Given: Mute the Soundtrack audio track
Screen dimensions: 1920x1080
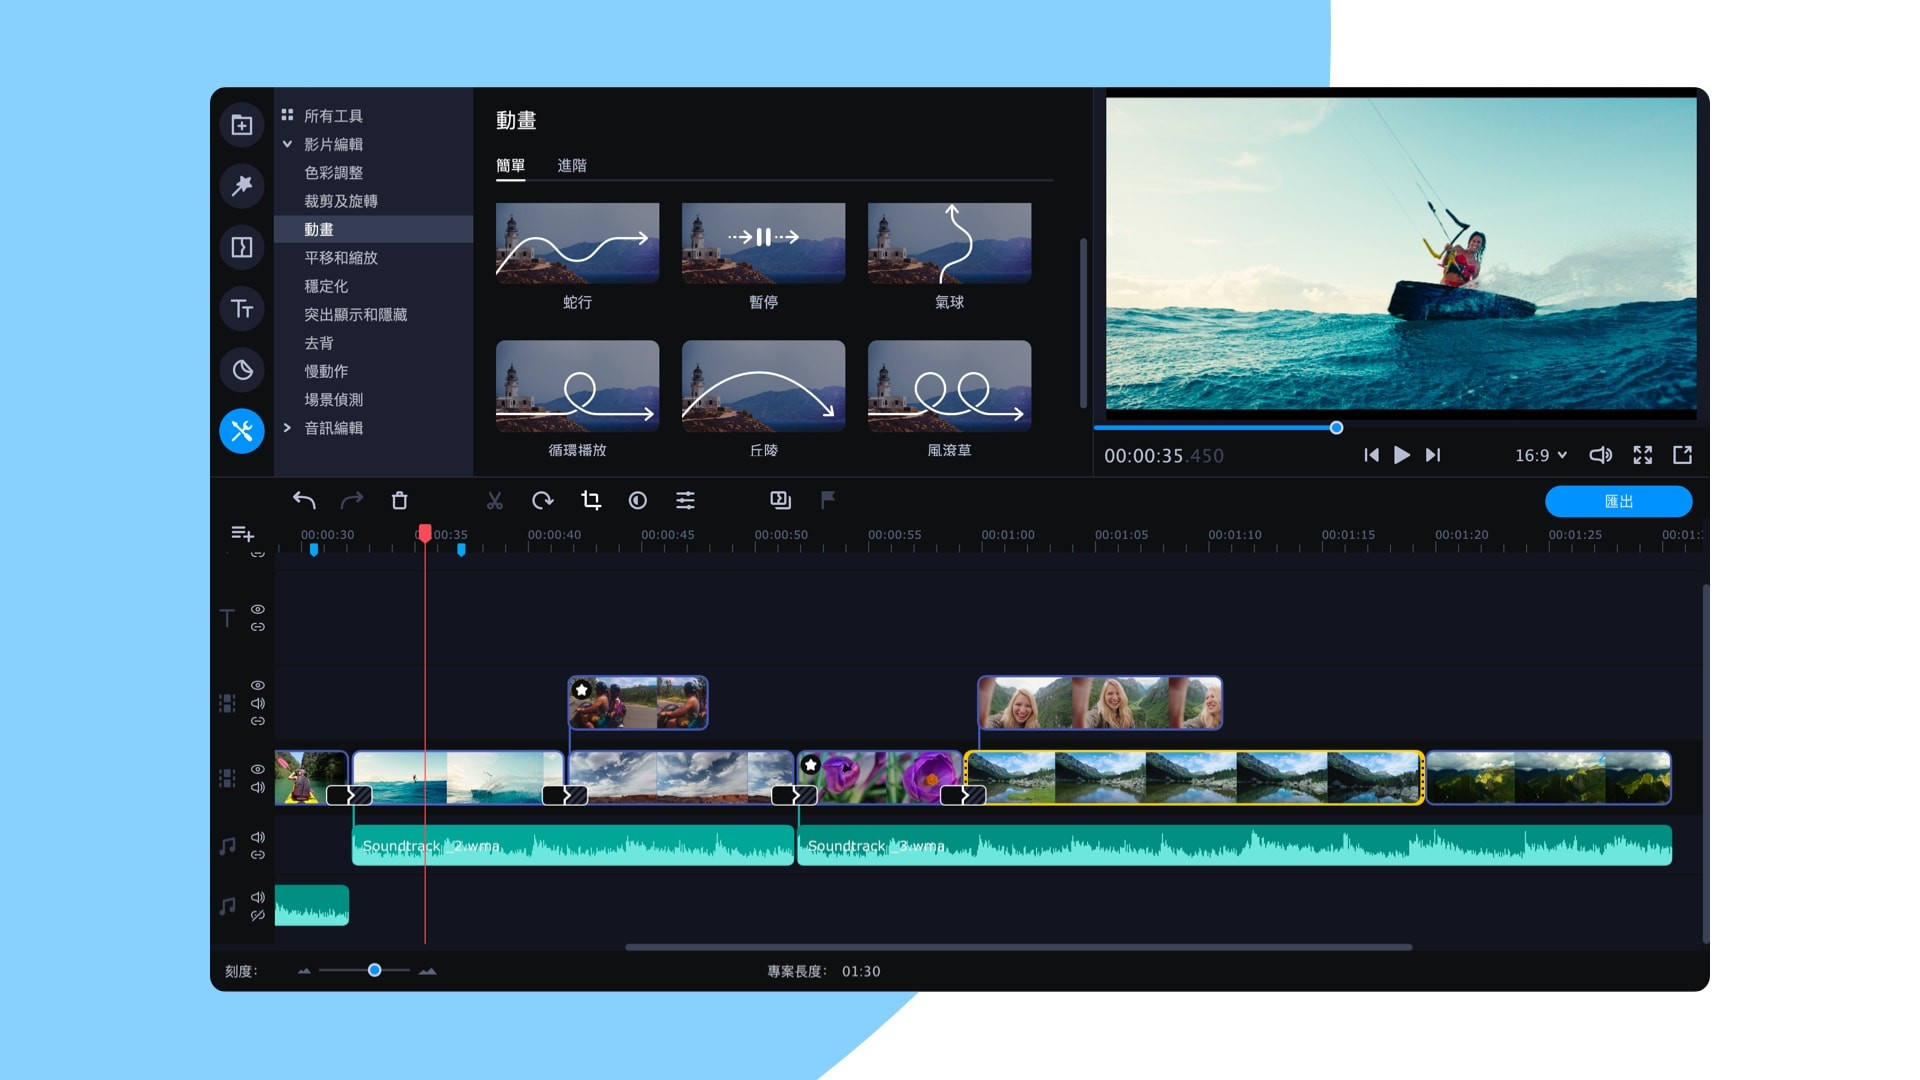Looking at the screenshot, I should pyautogui.click(x=258, y=837).
